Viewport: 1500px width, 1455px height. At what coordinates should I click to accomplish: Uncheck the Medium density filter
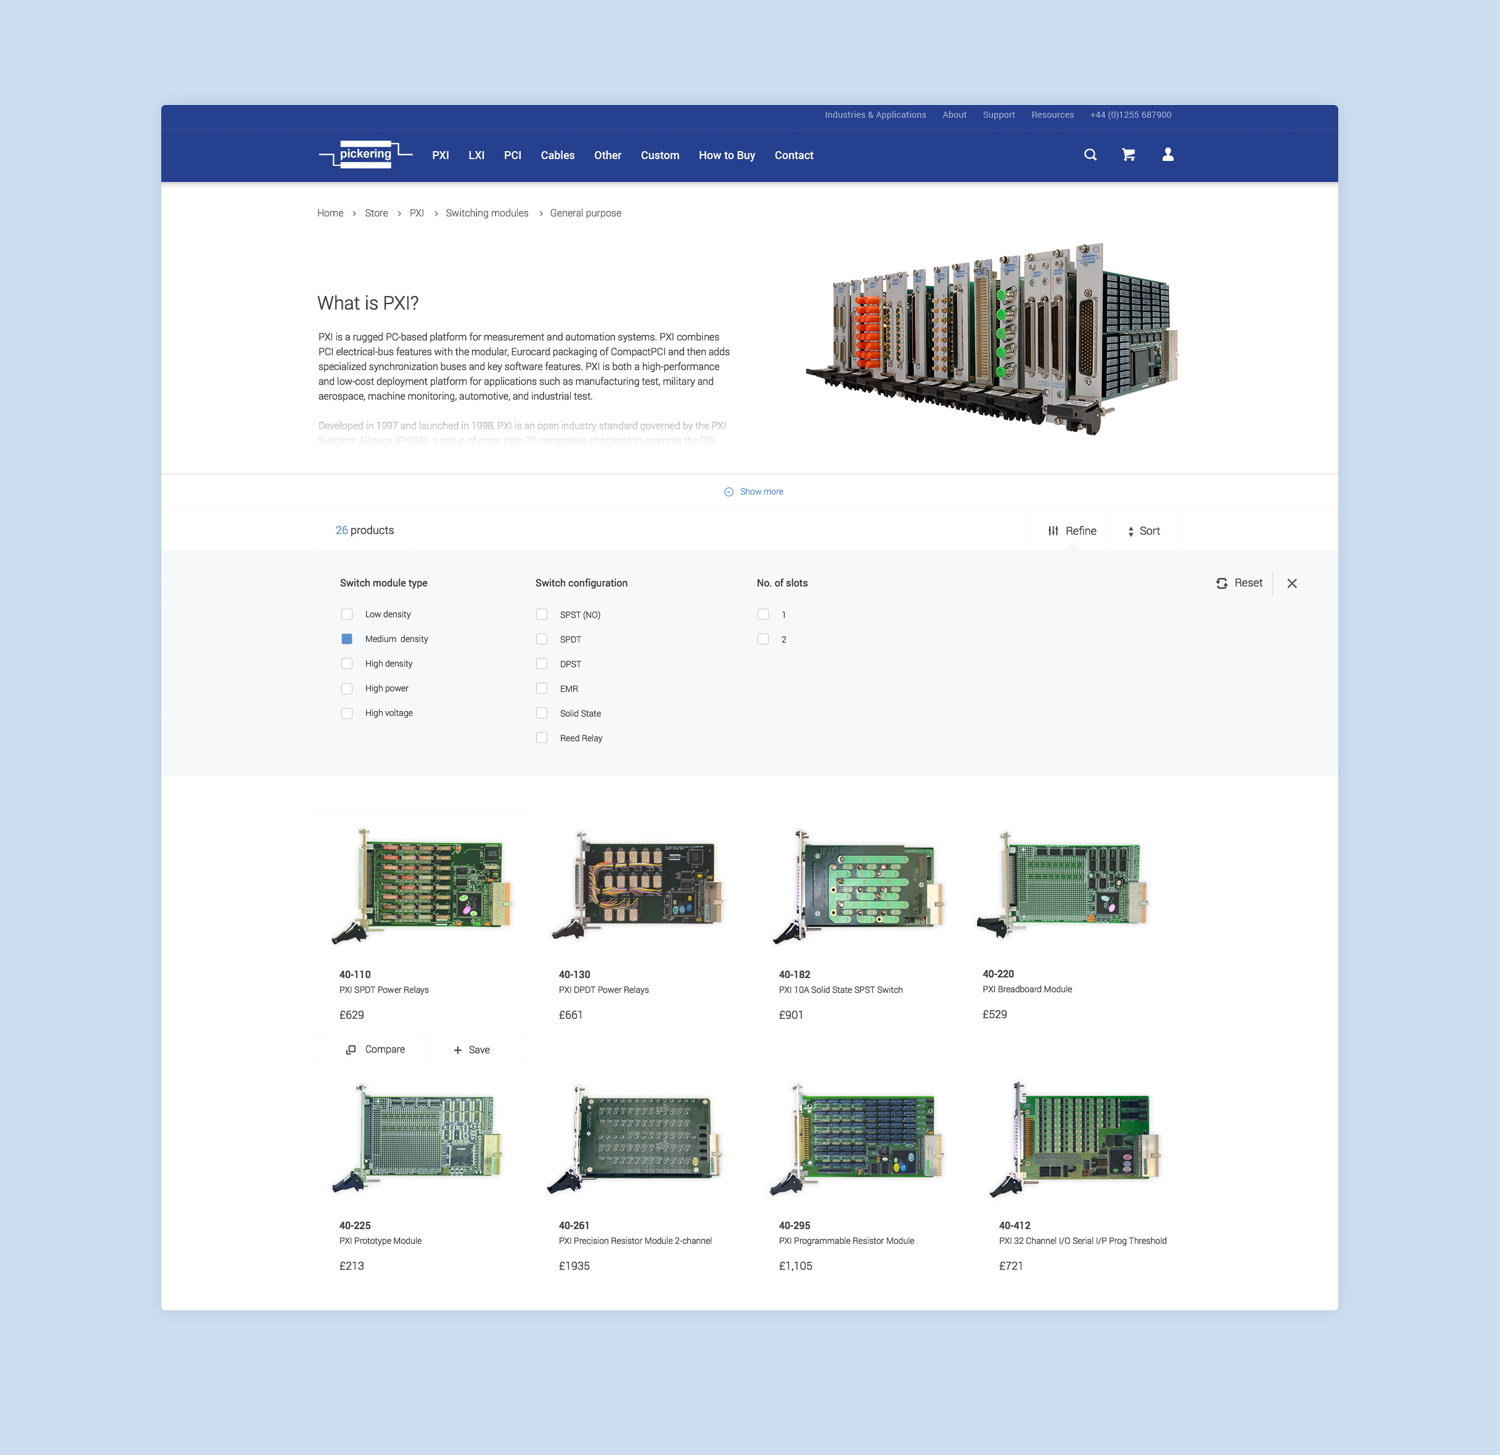pos(347,639)
